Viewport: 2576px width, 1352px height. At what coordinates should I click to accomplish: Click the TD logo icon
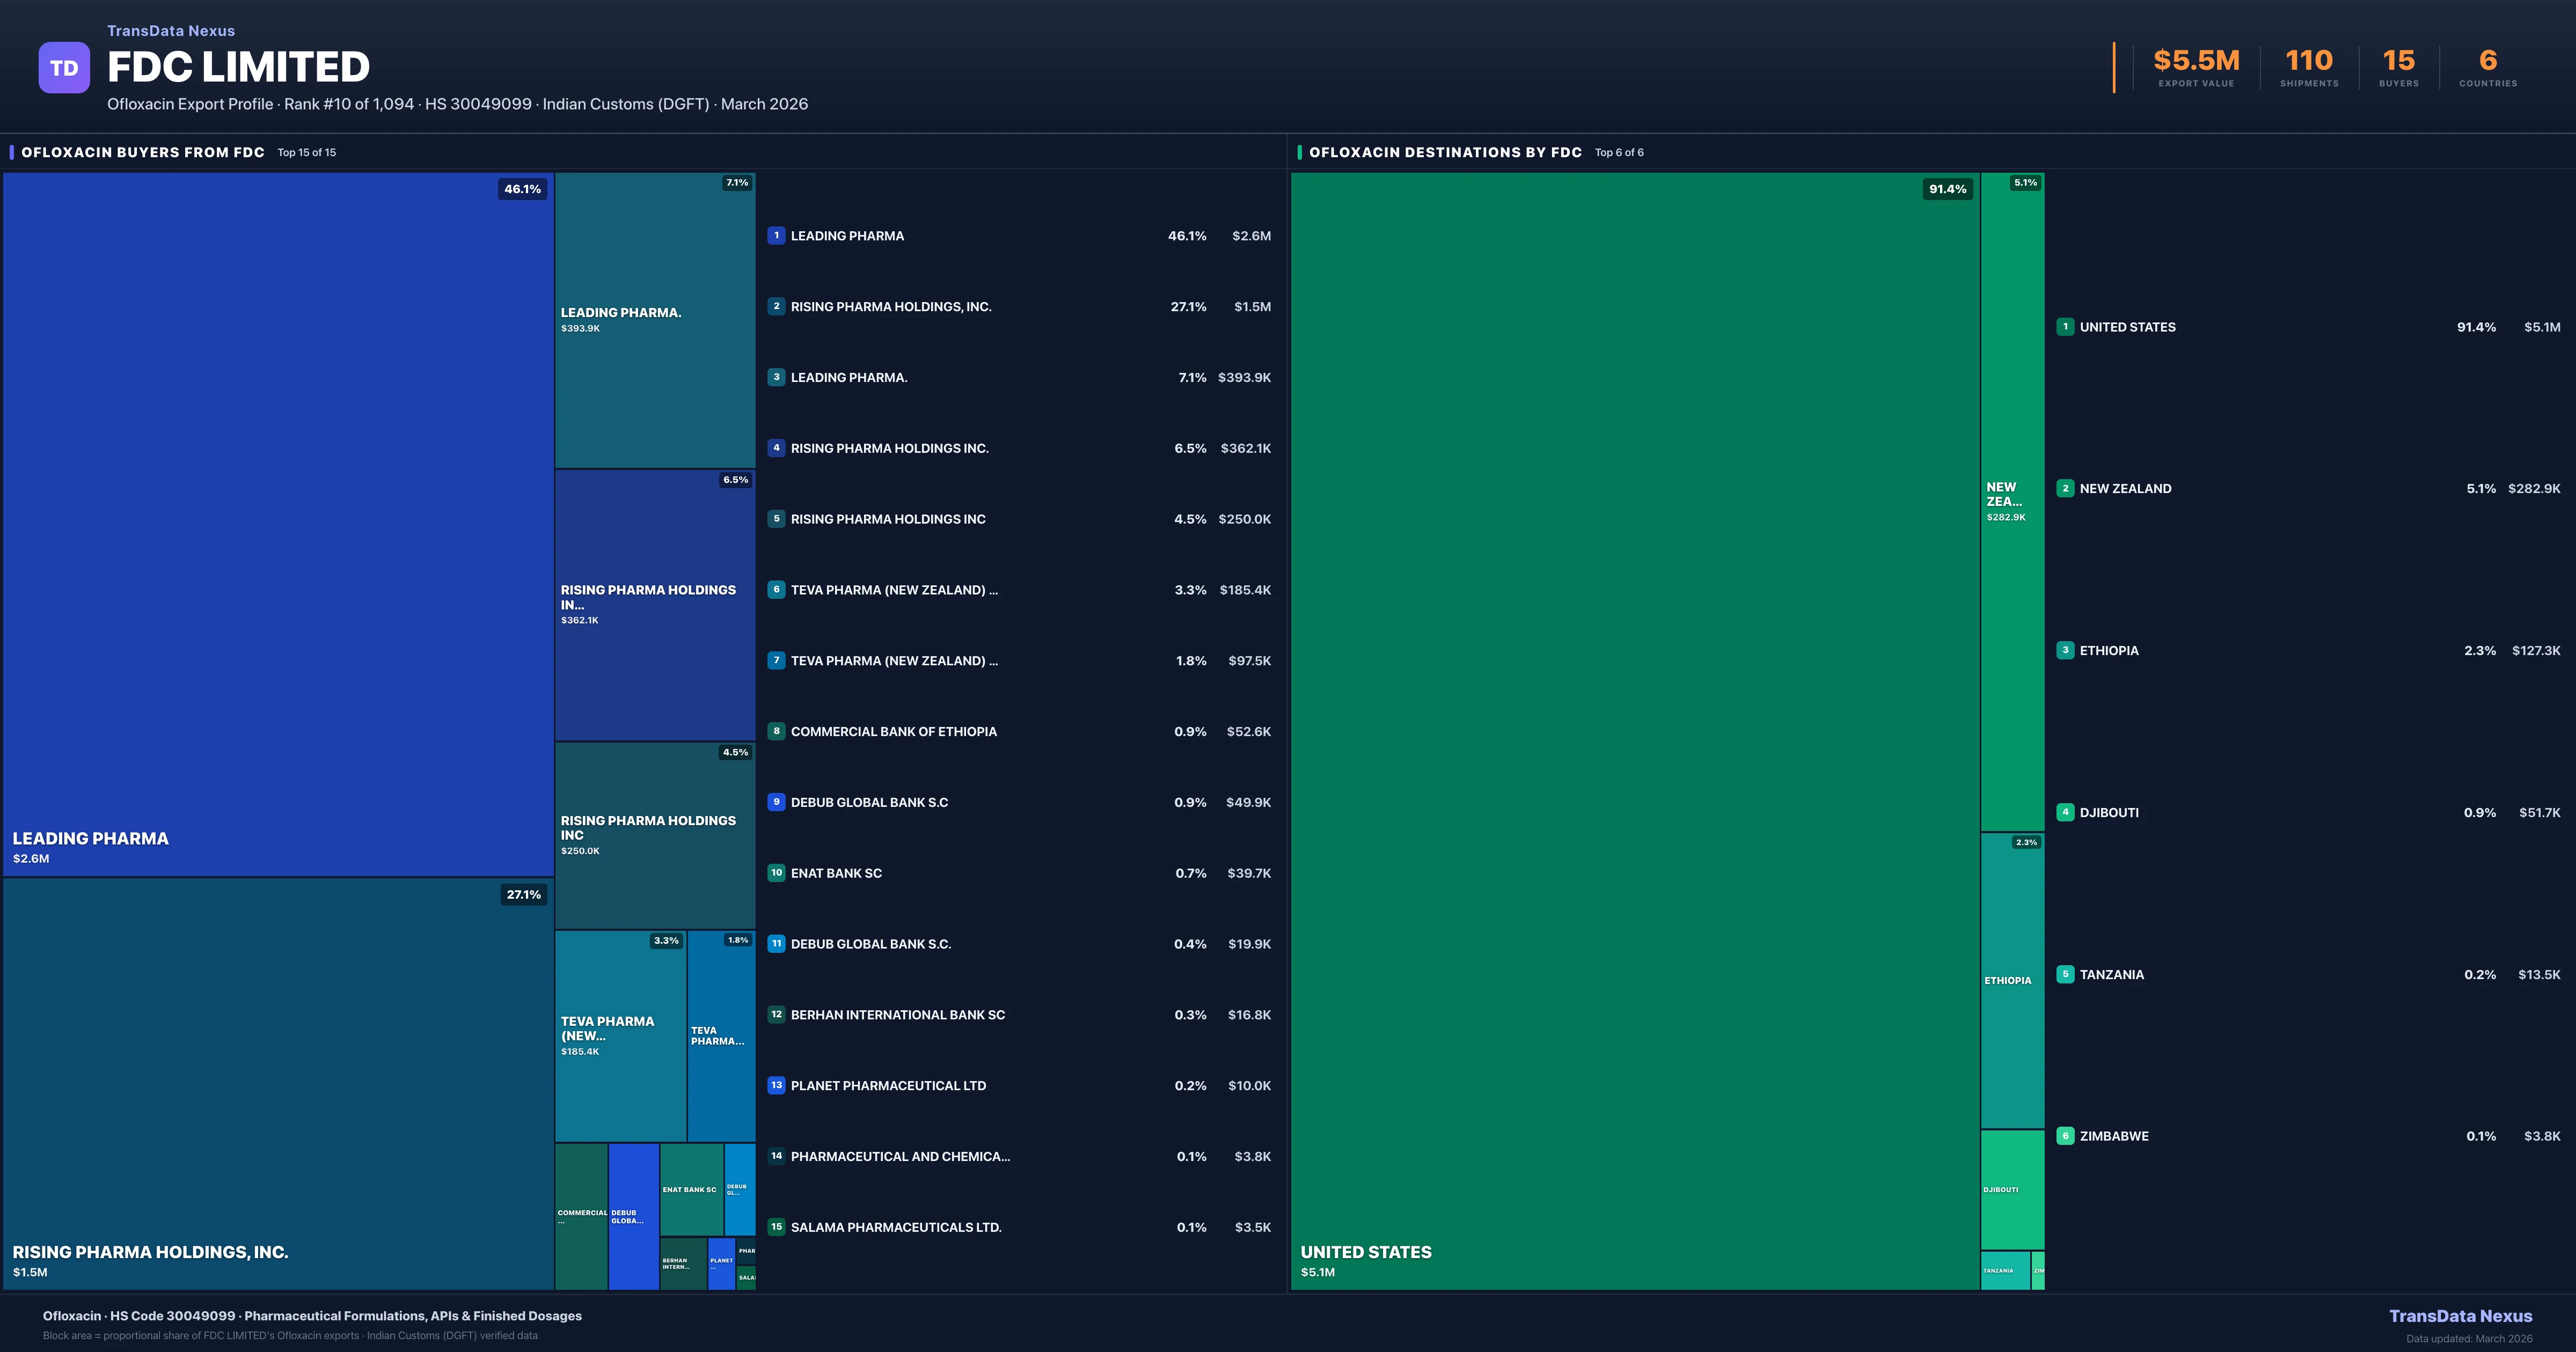click(x=64, y=68)
